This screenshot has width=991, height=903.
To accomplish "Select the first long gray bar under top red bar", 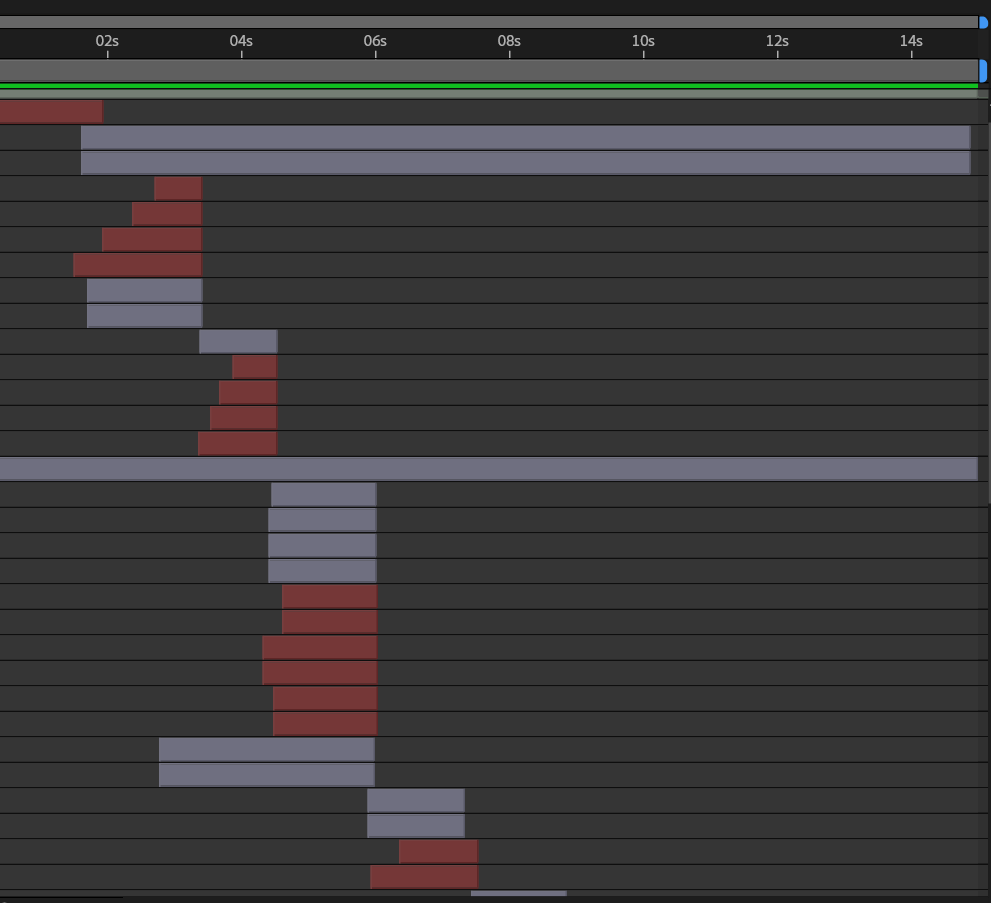I will pyautogui.click(x=525, y=137).
